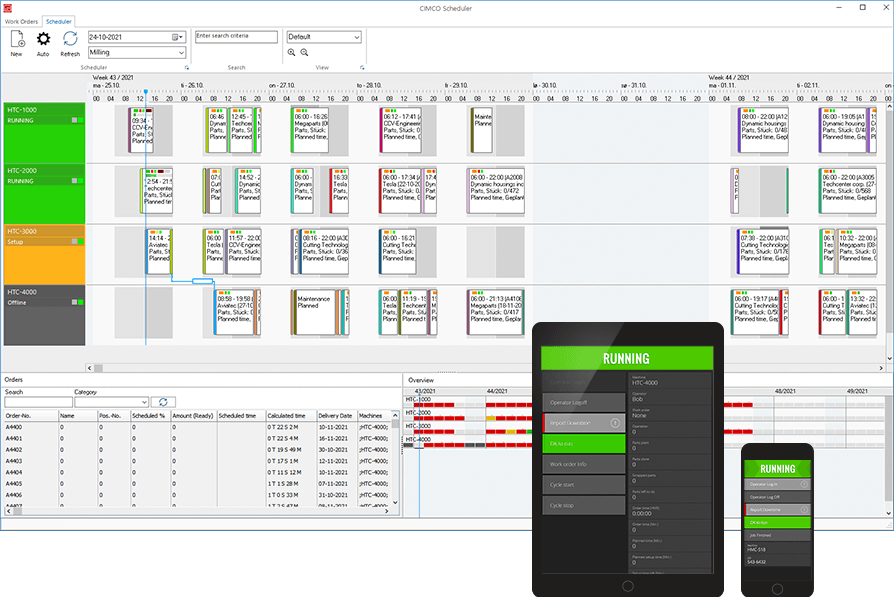Tap Operator Log Off on the phone

point(777,497)
